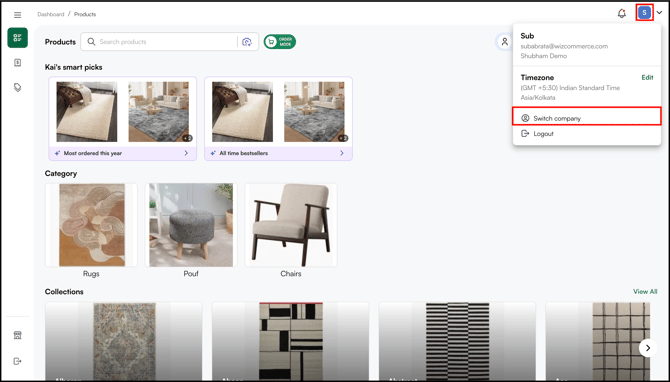Open the tag labels sidebar icon
Screen dimensions: 670x382
(x=18, y=88)
